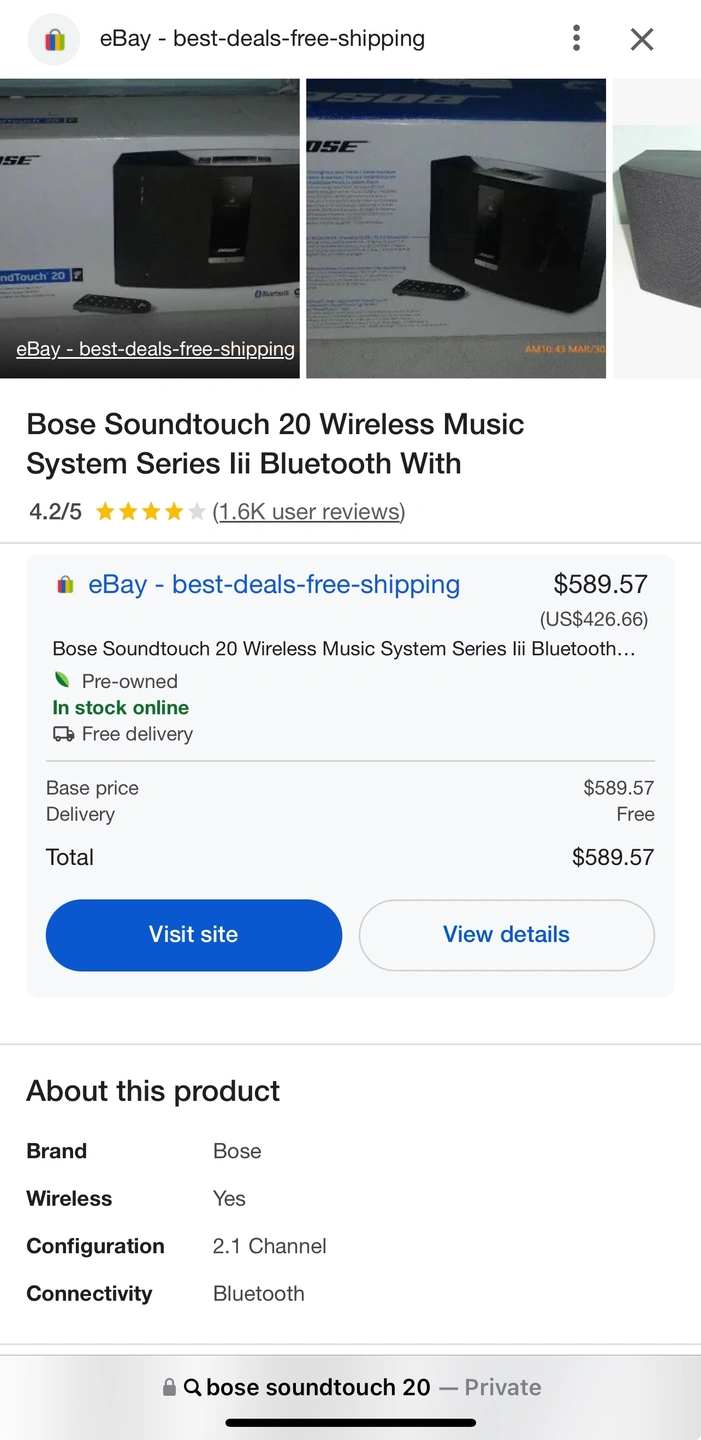701x1440 pixels.
Task: Close the product panel with the X
Action: click(642, 39)
